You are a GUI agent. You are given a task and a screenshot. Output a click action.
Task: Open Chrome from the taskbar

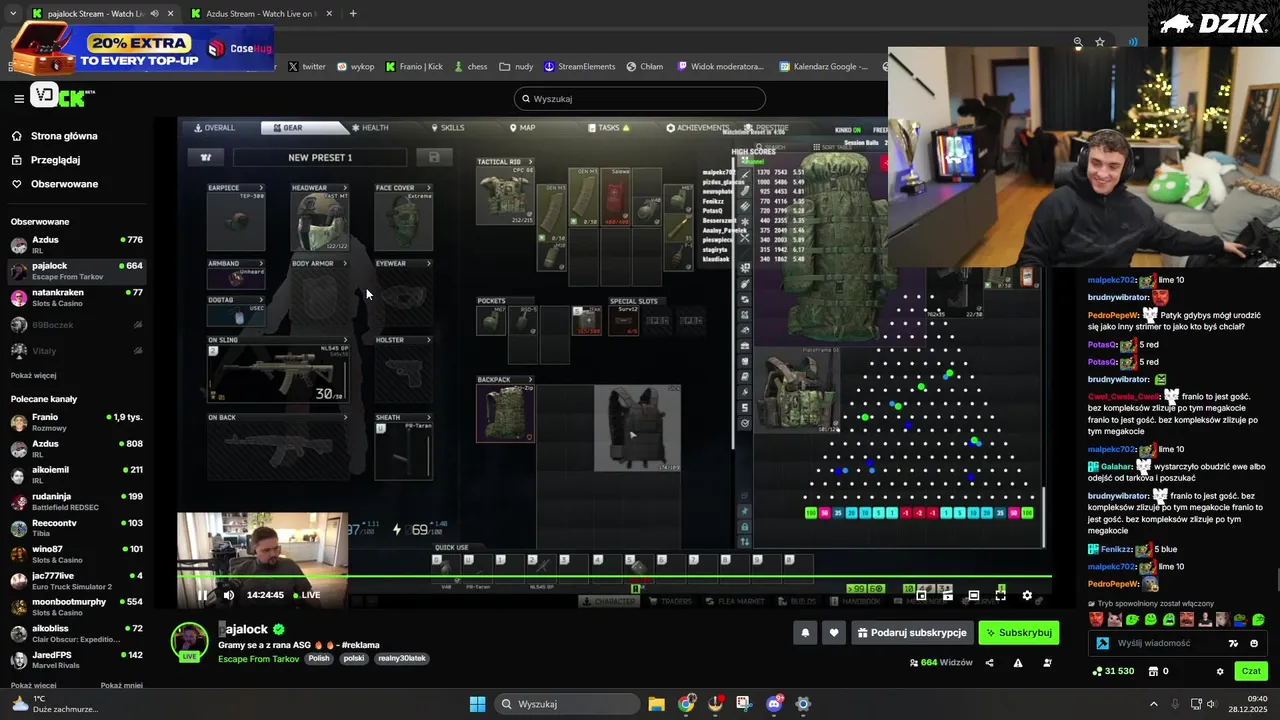coord(686,704)
